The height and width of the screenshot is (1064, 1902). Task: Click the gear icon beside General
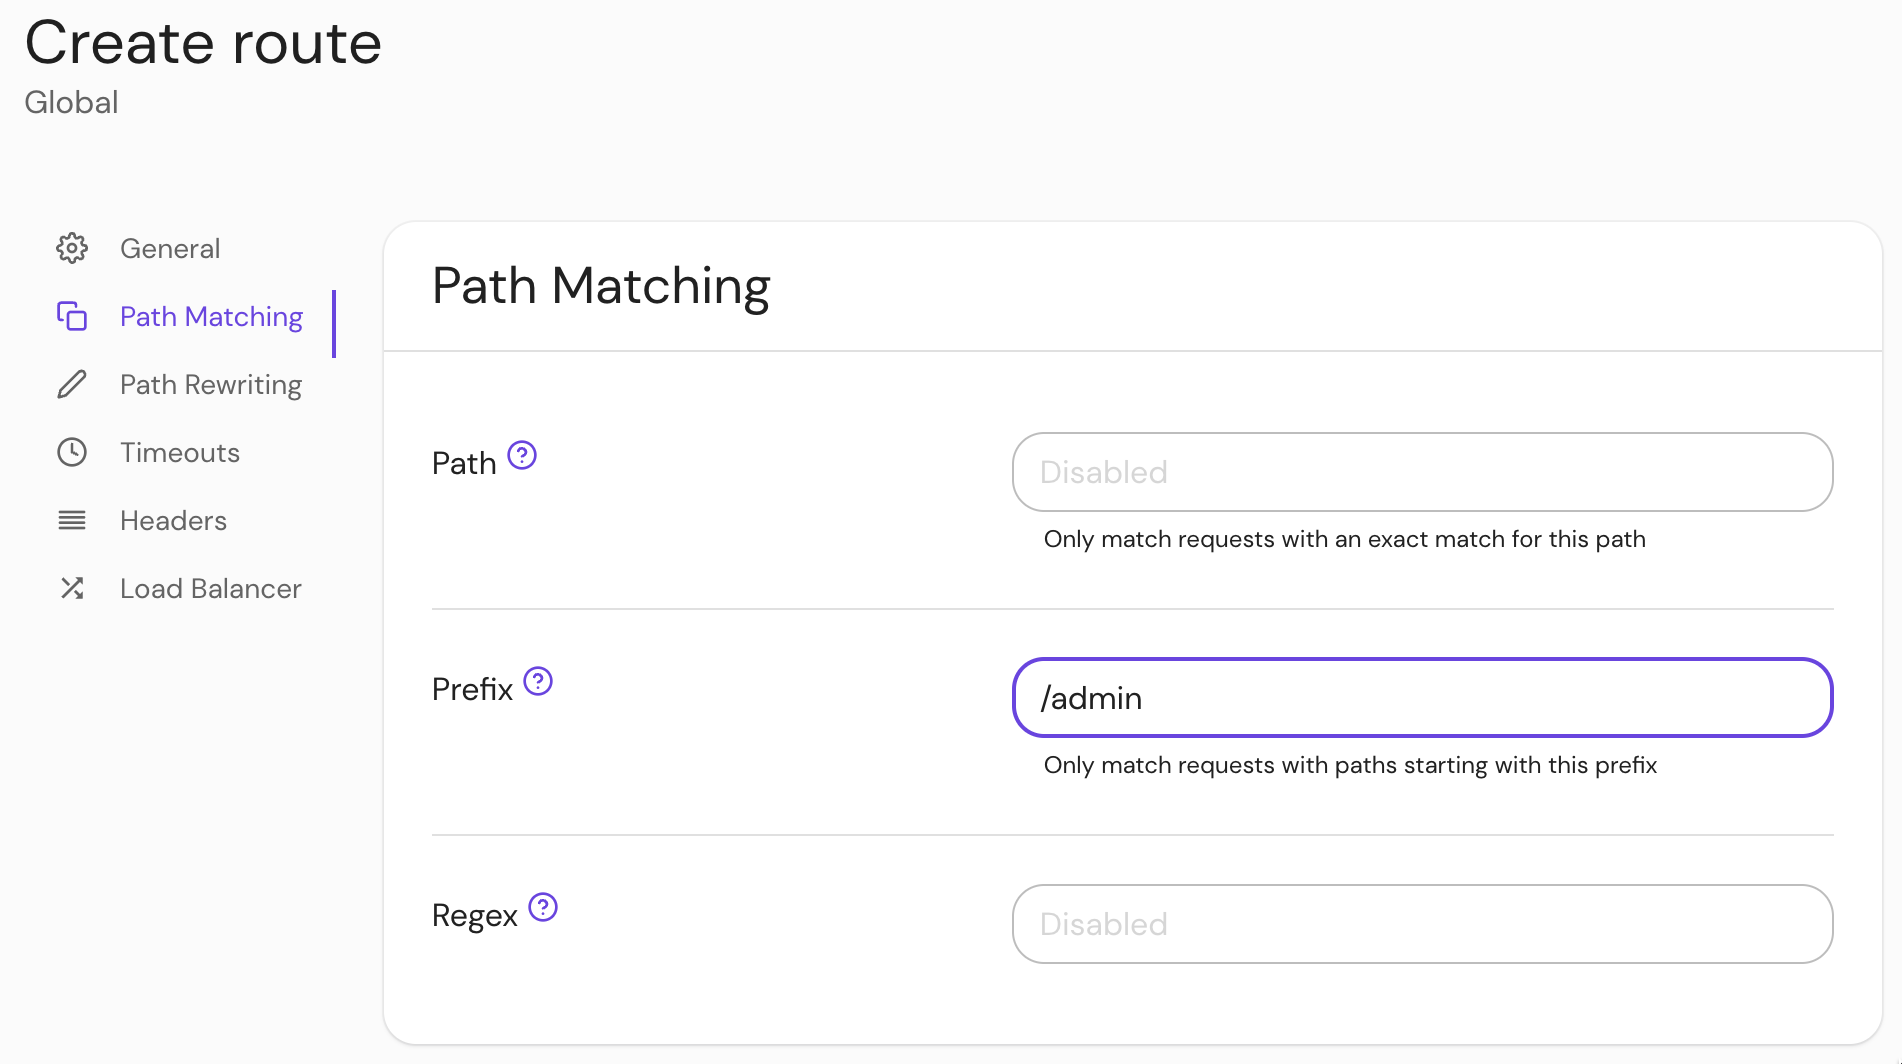(x=71, y=248)
